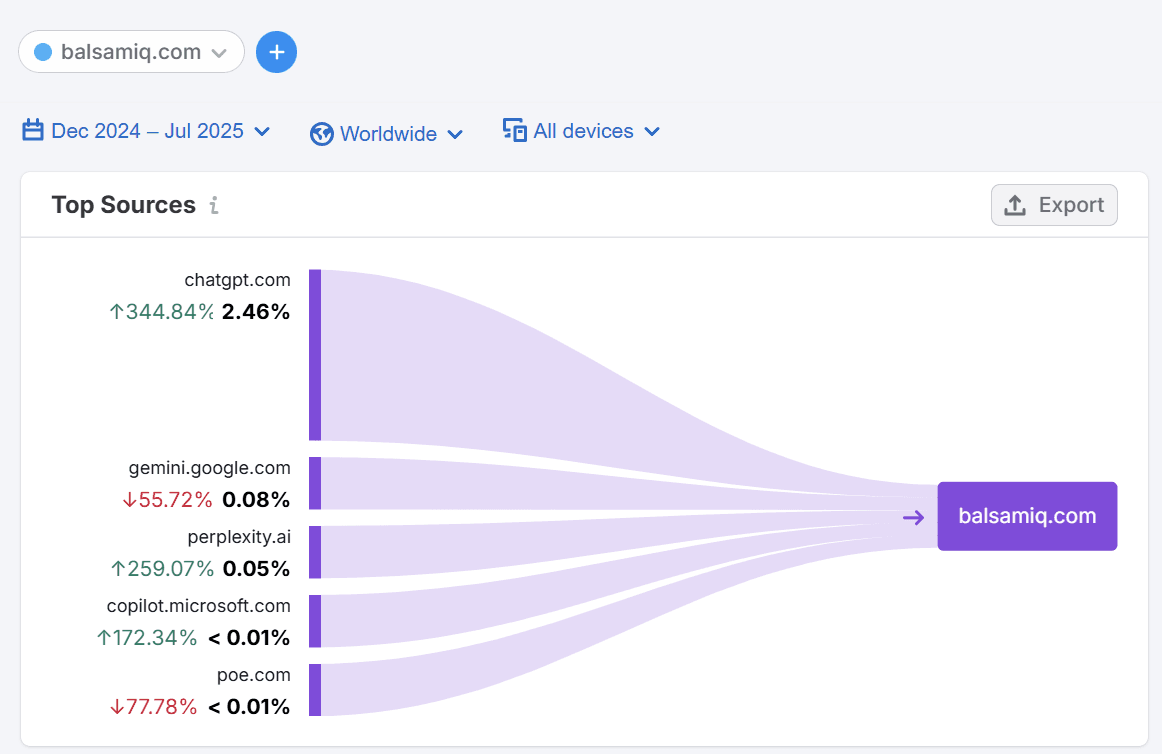This screenshot has height=754, width=1162.
Task: Click the copilot.microsoft.com source label
Action: coord(198,605)
